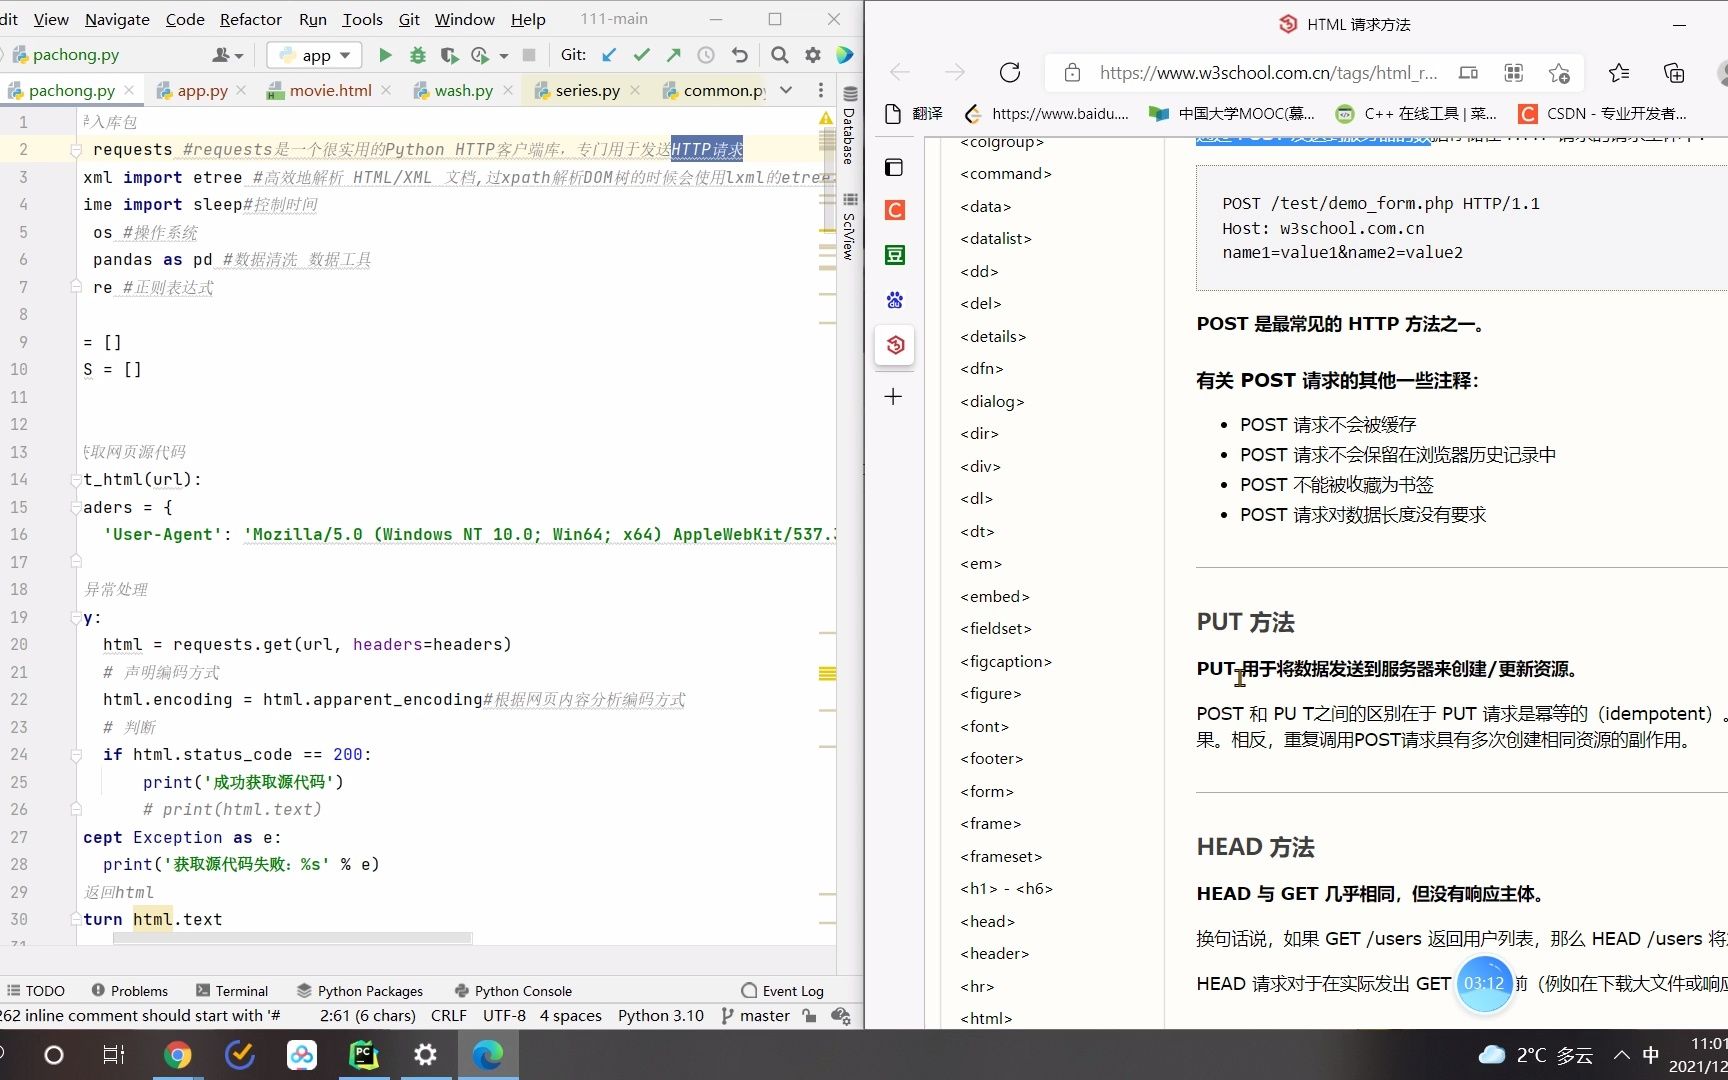Open the Database tool window strip

click(848, 127)
